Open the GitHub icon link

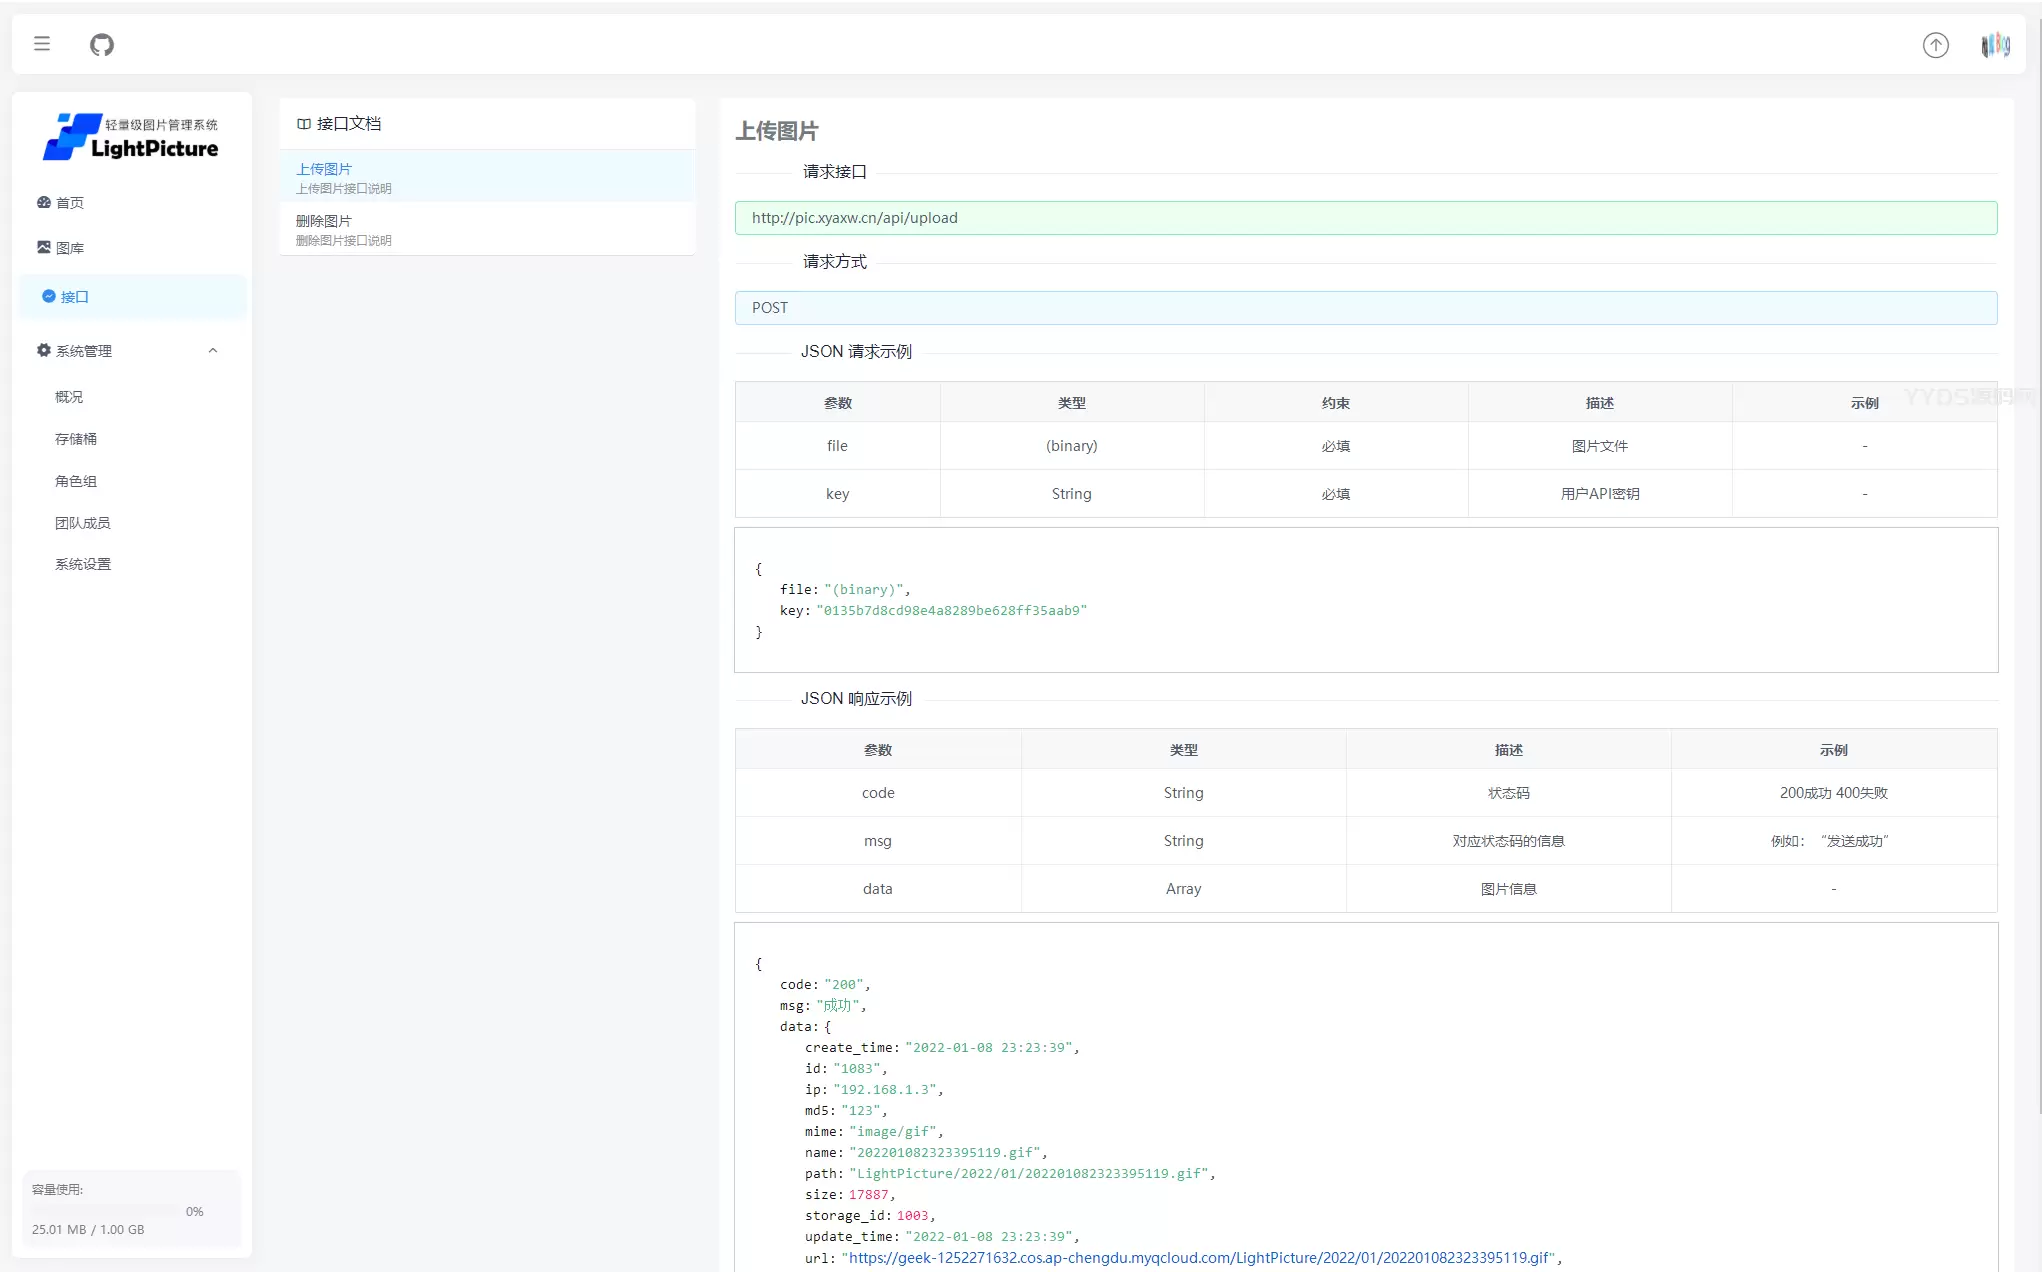click(x=102, y=44)
